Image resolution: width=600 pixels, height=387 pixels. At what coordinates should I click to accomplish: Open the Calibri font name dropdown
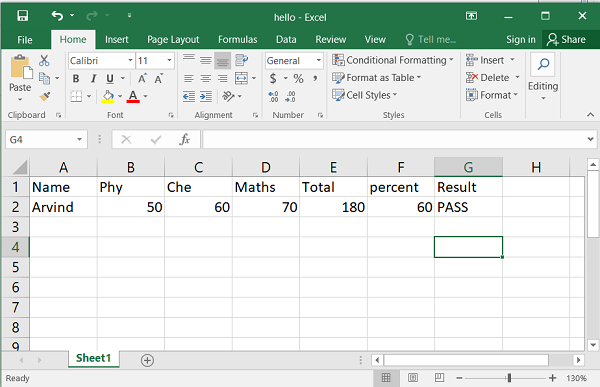click(130, 60)
